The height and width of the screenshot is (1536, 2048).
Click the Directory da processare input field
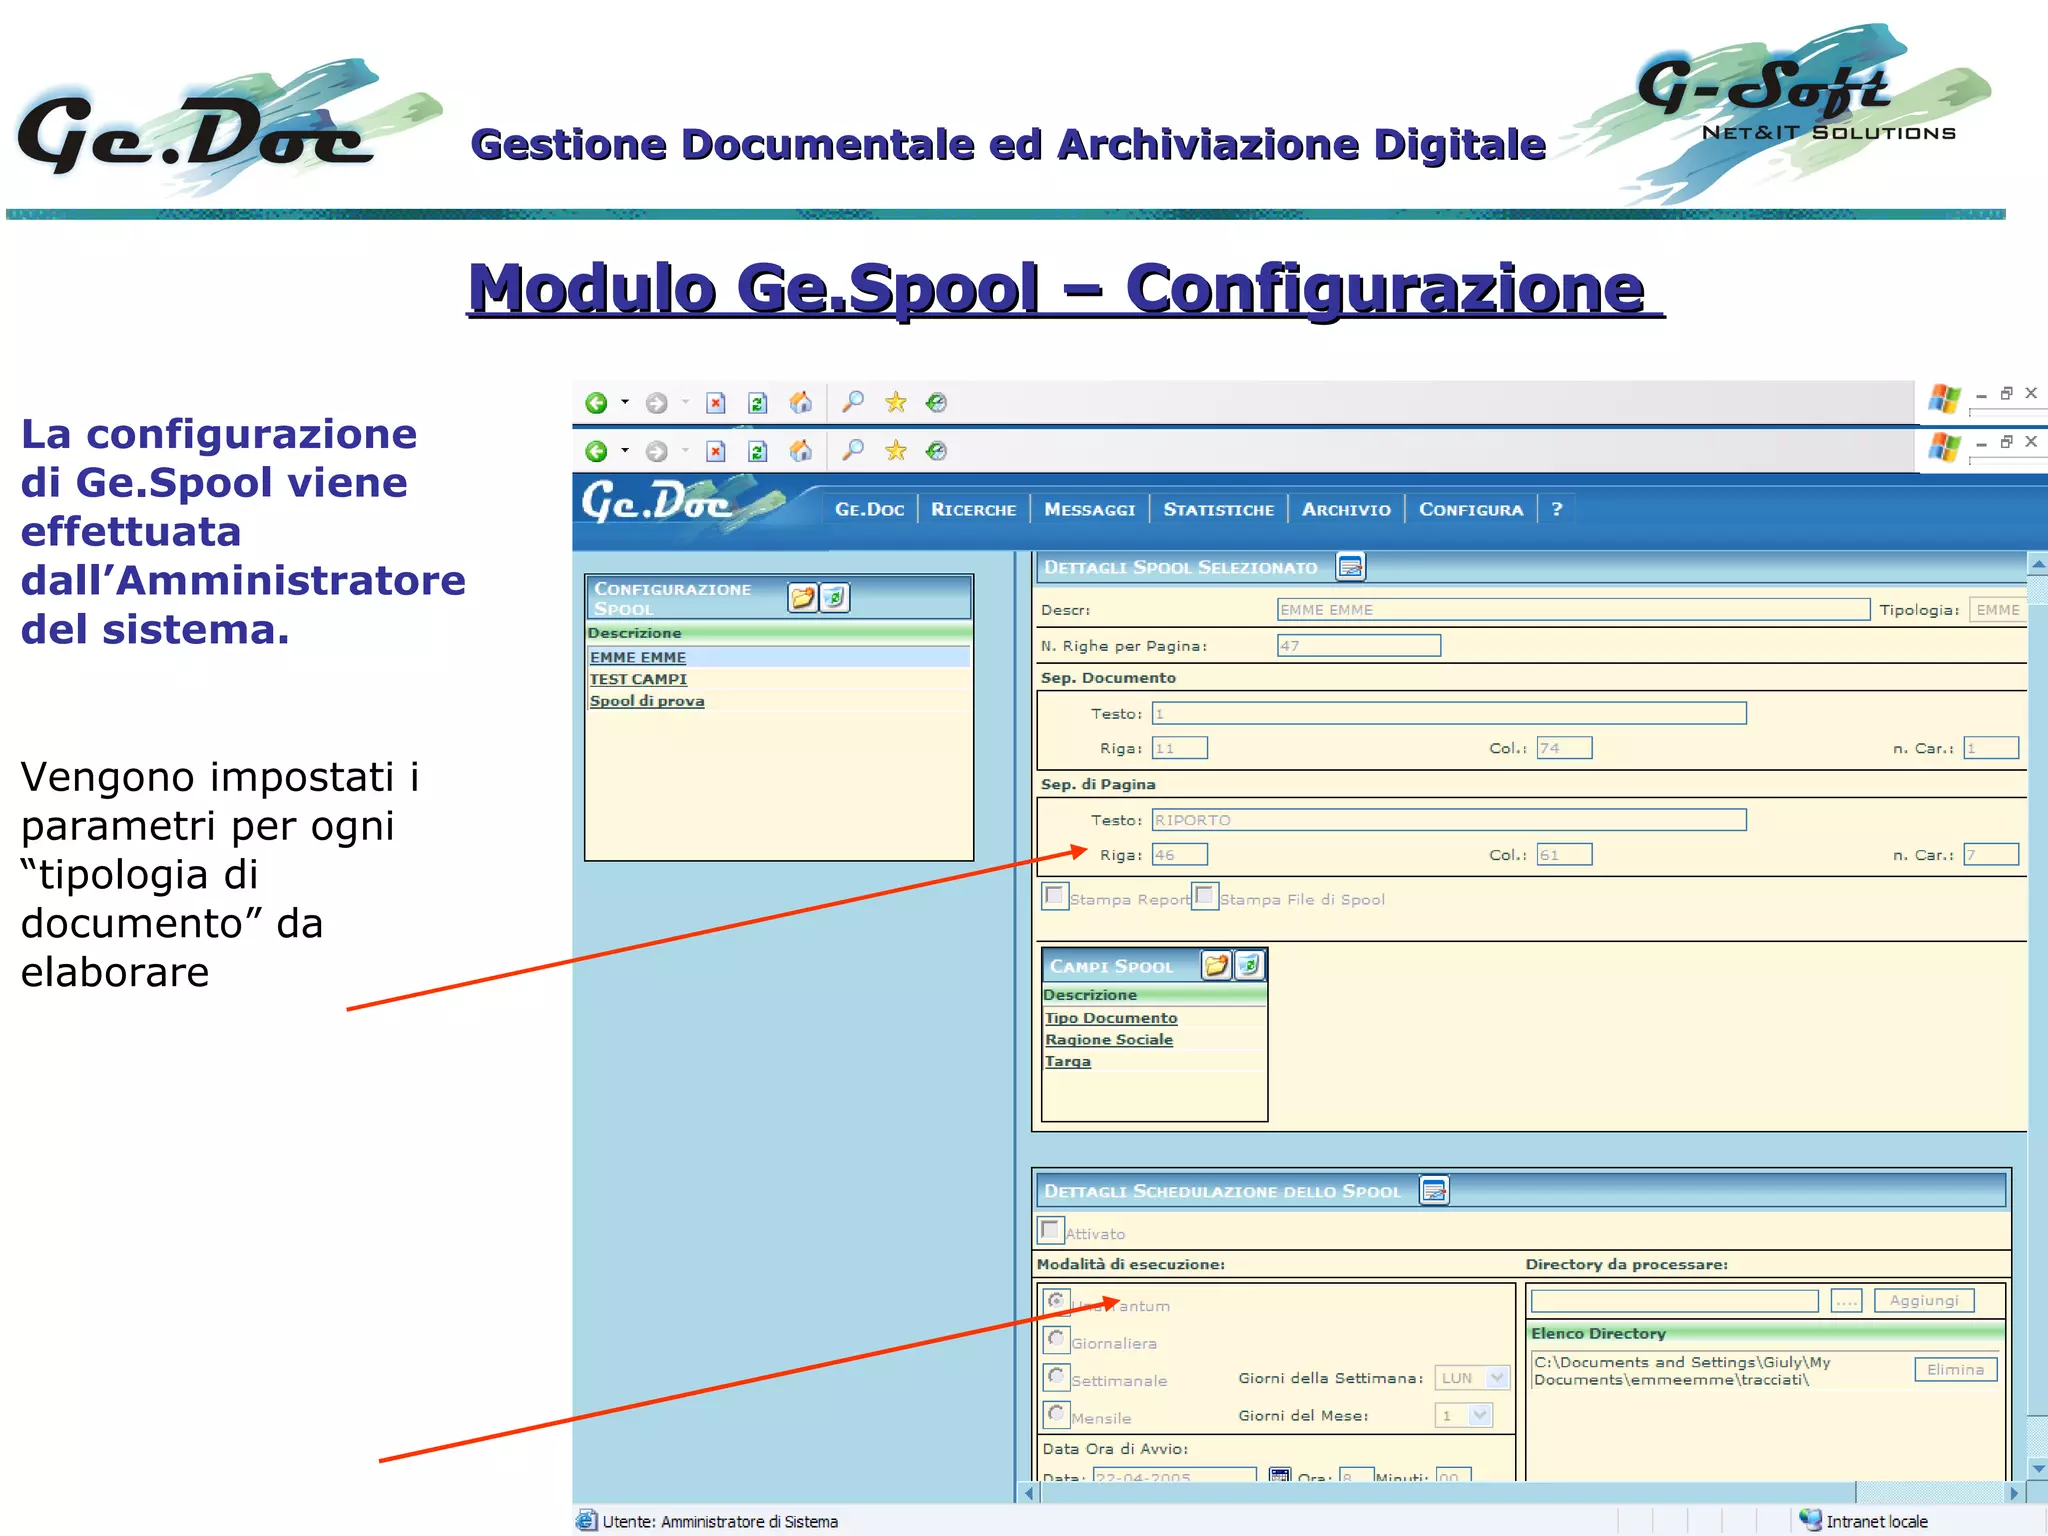click(x=1675, y=1300)
